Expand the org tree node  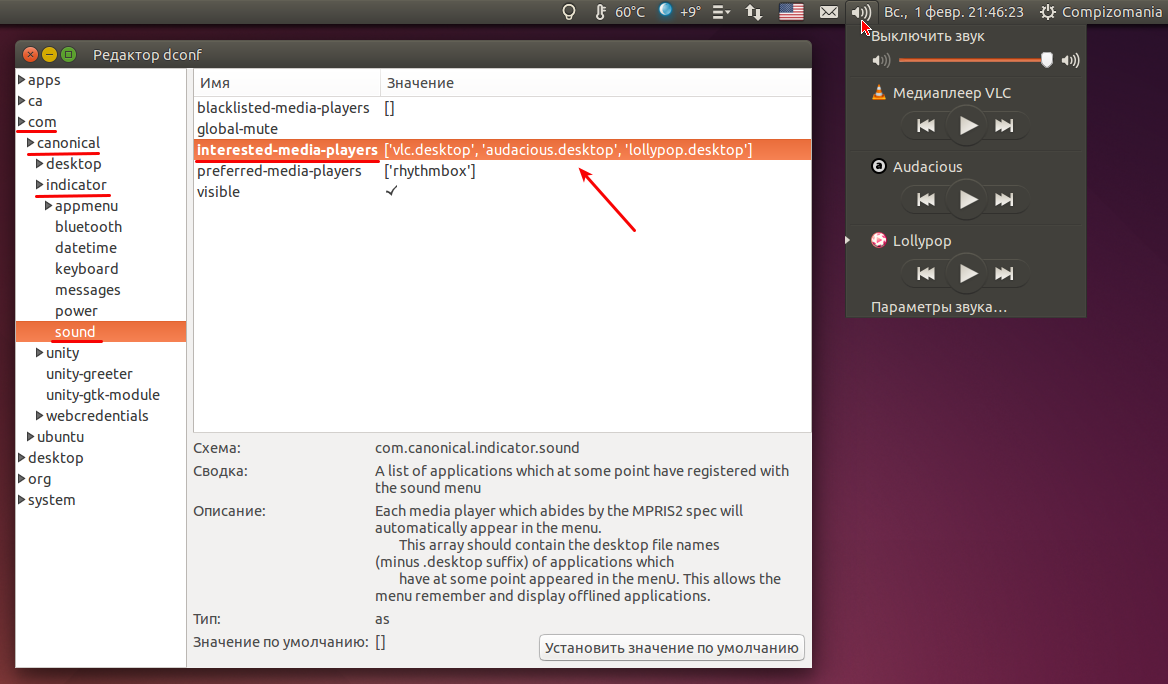click(22, 478)
